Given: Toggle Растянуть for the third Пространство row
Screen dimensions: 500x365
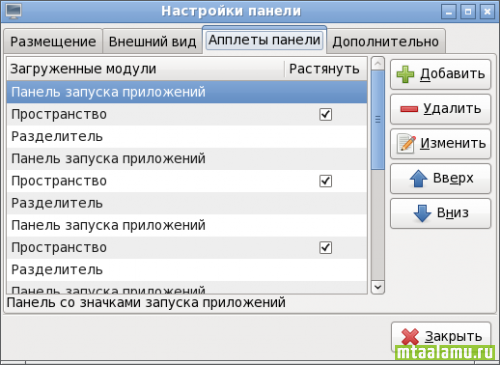Looking at the screenshot, I should (325, 248).
